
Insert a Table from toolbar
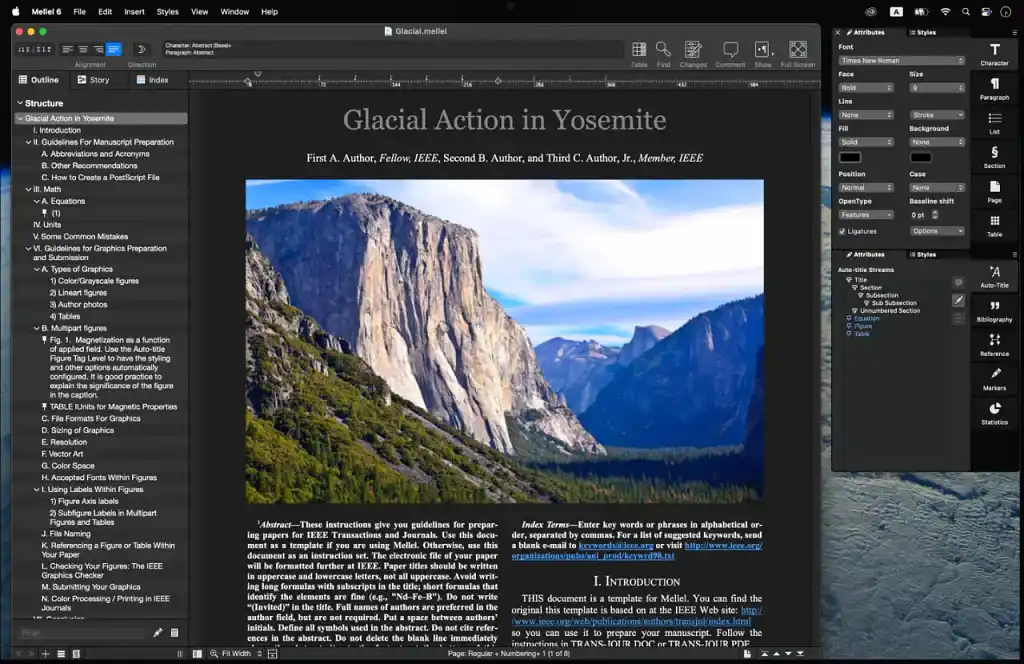pyautogui.click(x=638, y=52)
